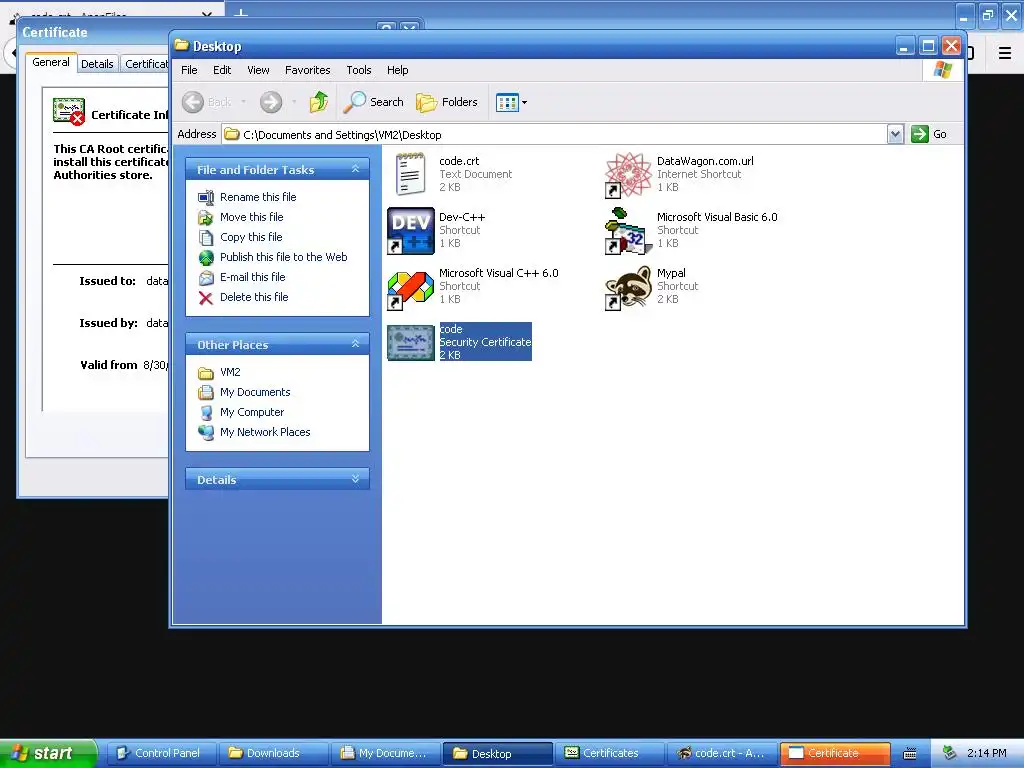The image size is (1024, 768).
Task: Click the Forward navigation arrow
Action: (270, 102)
